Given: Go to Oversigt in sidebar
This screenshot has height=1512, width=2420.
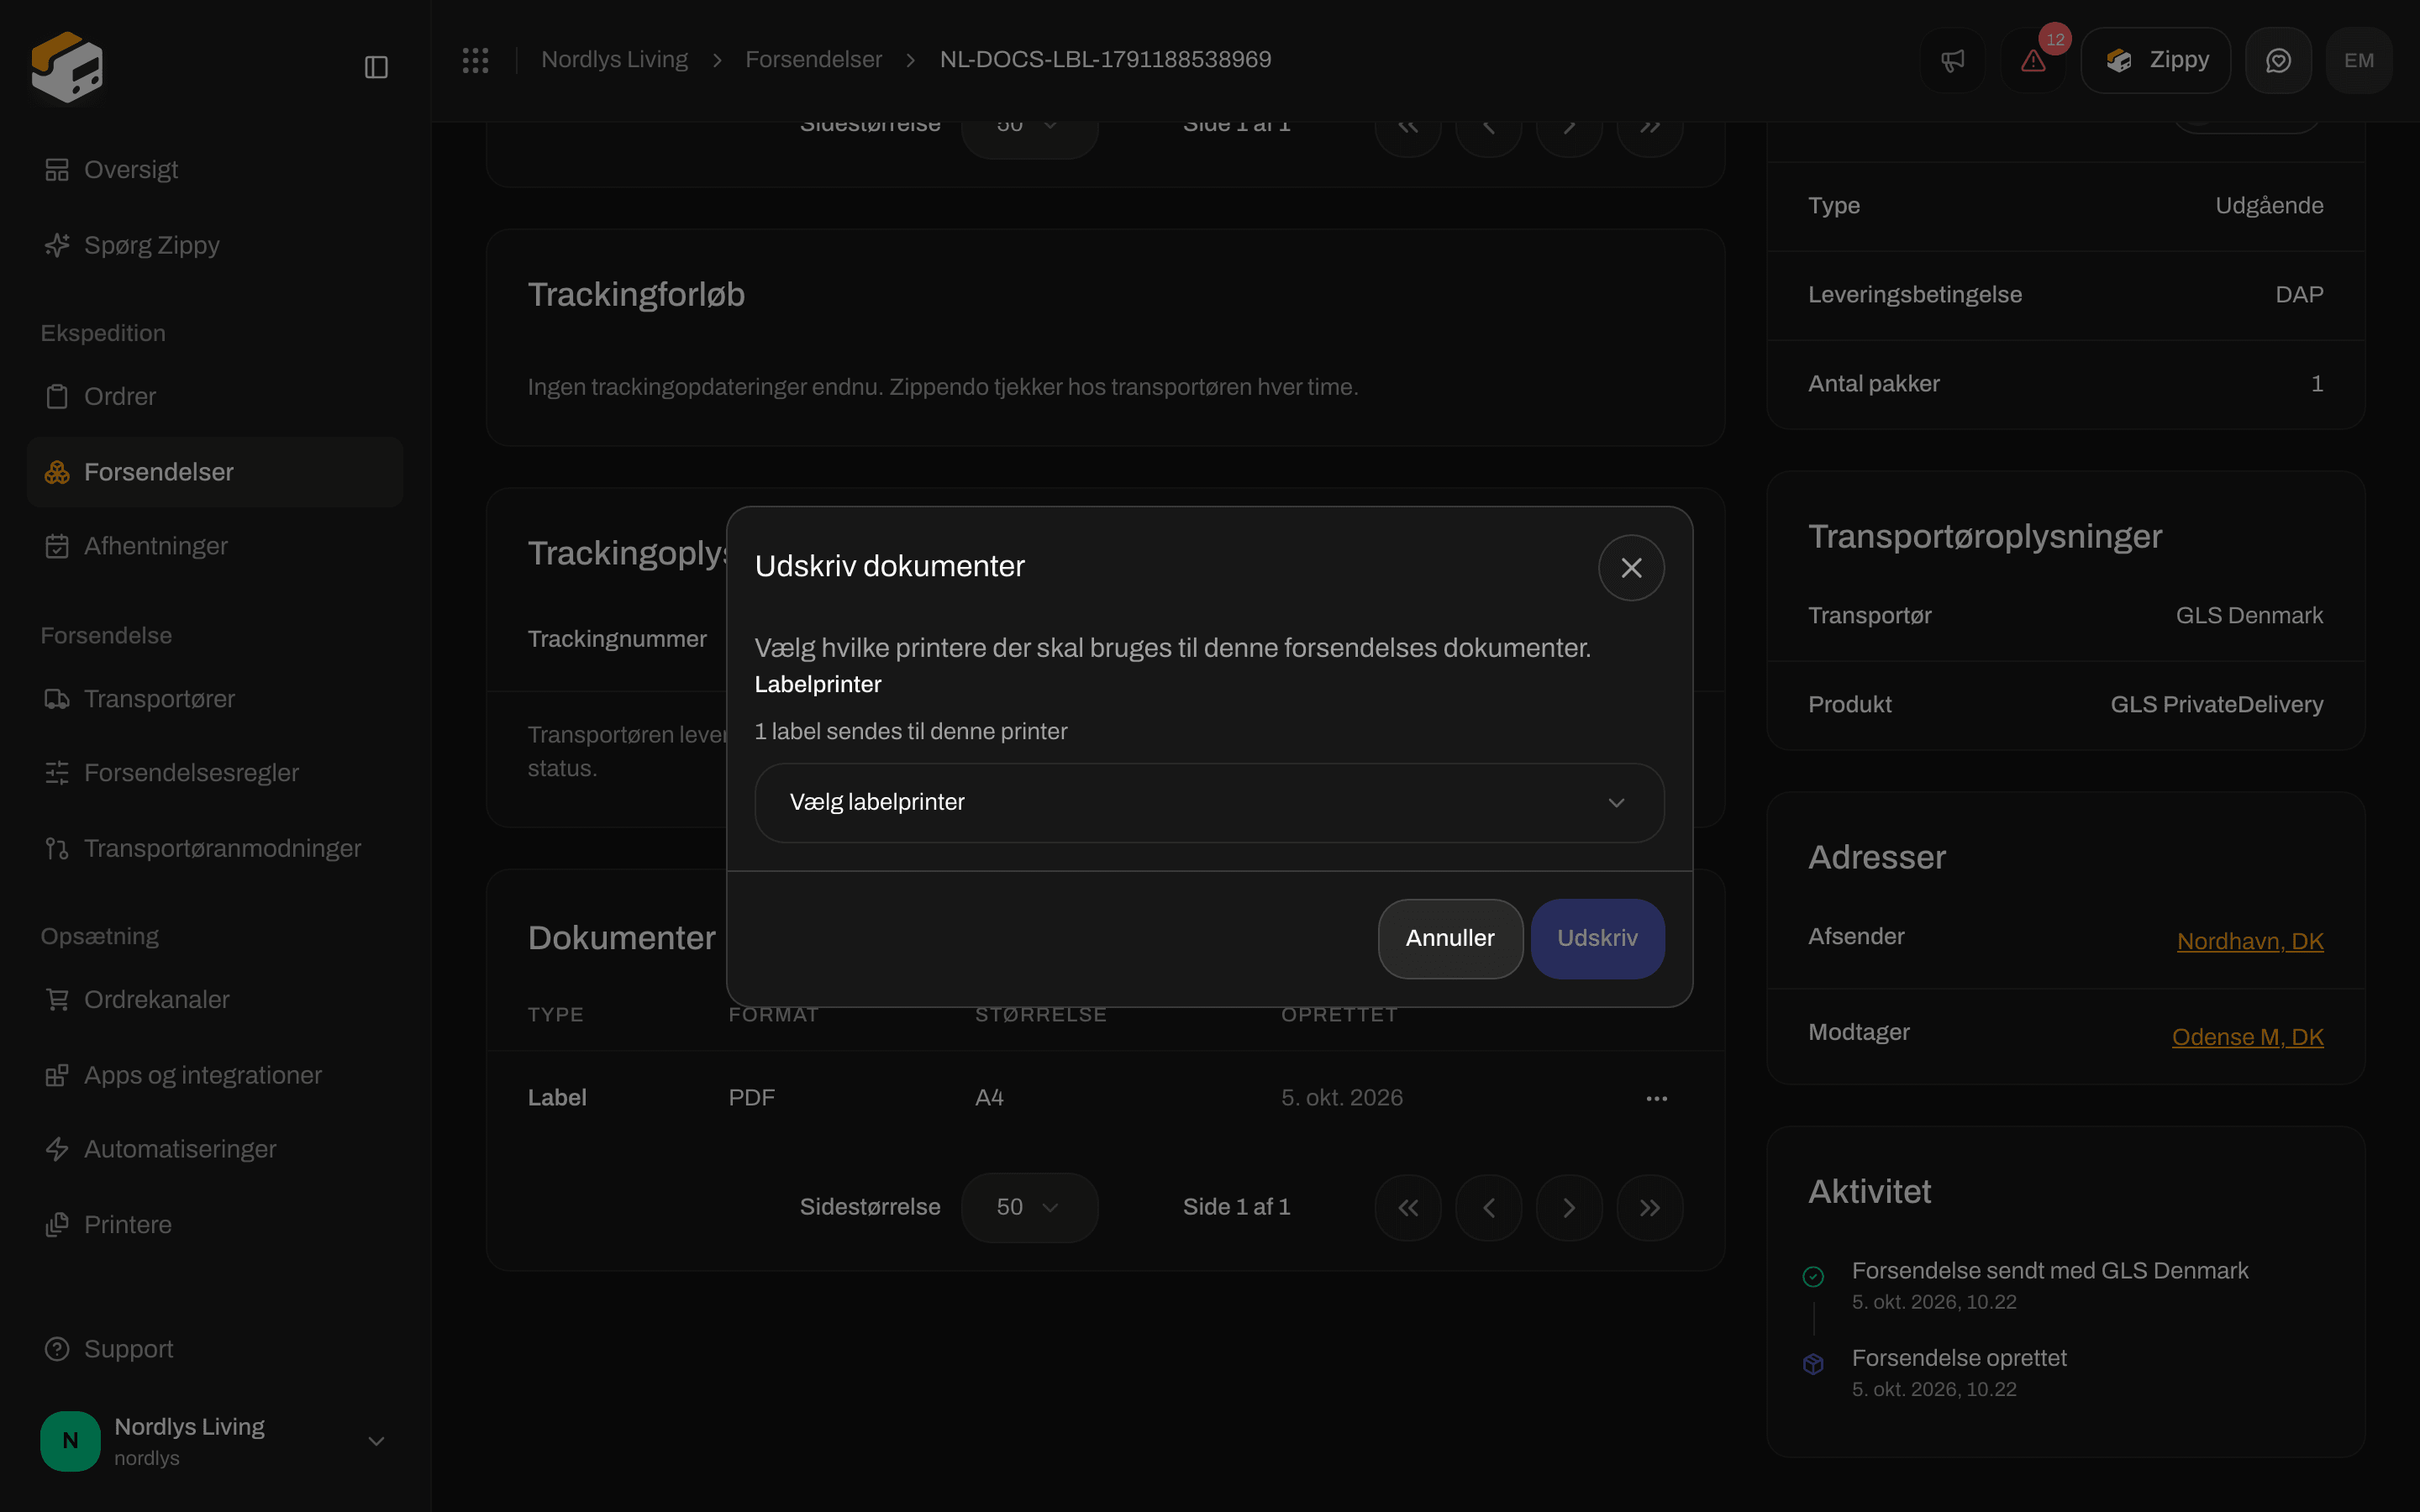Looking at the screenshot, I should point(215,170).
